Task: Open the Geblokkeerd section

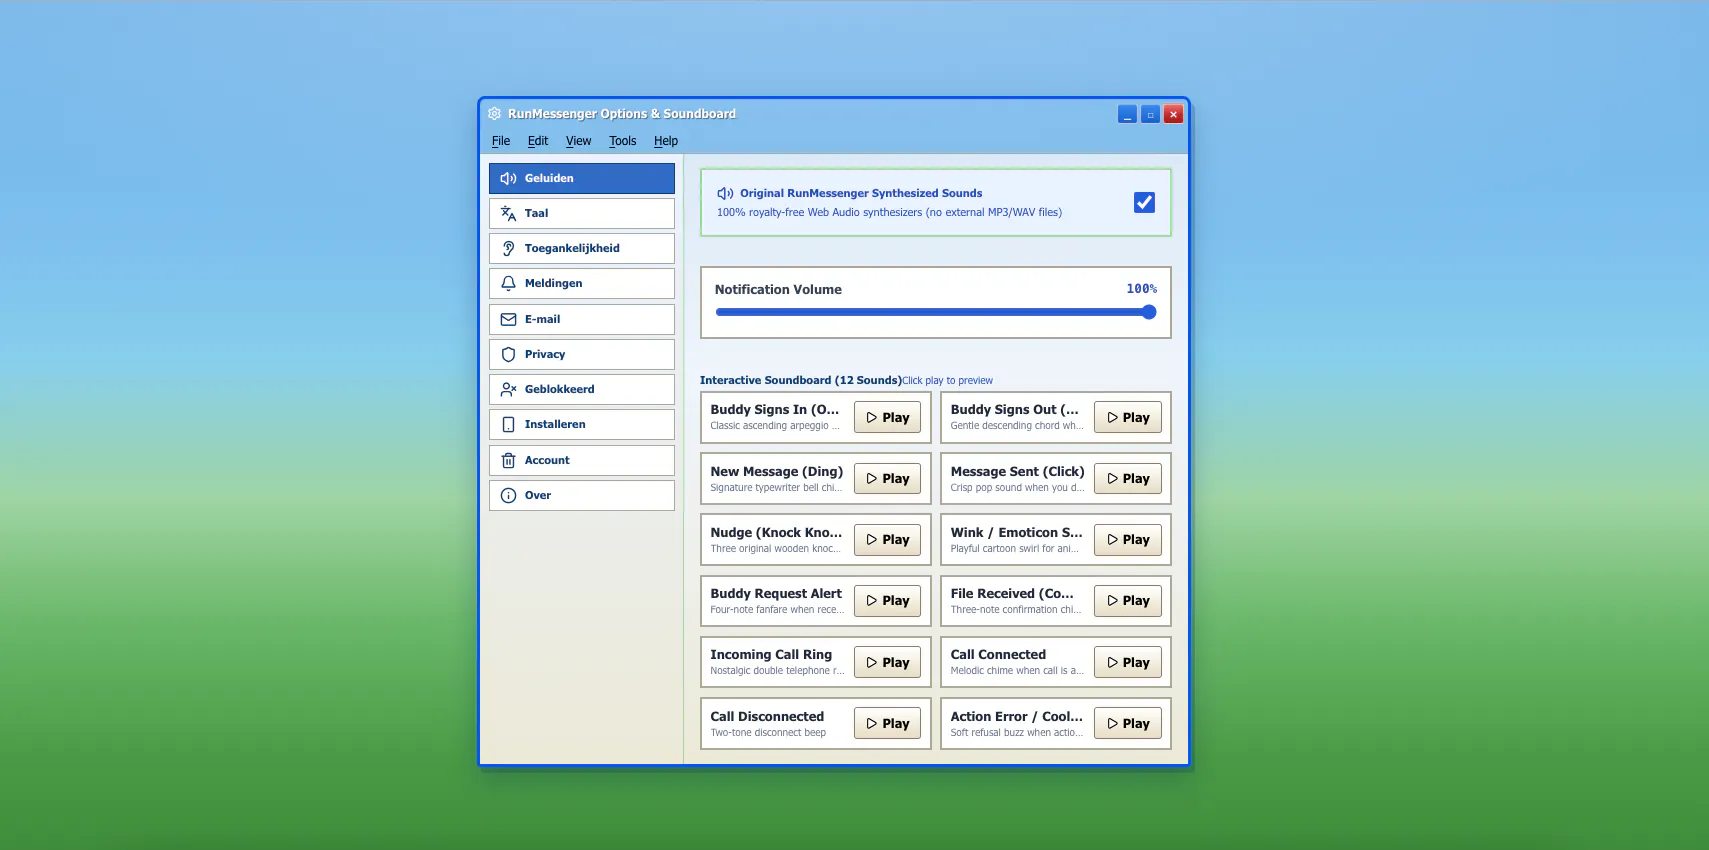Action: [x=582, y=389]
